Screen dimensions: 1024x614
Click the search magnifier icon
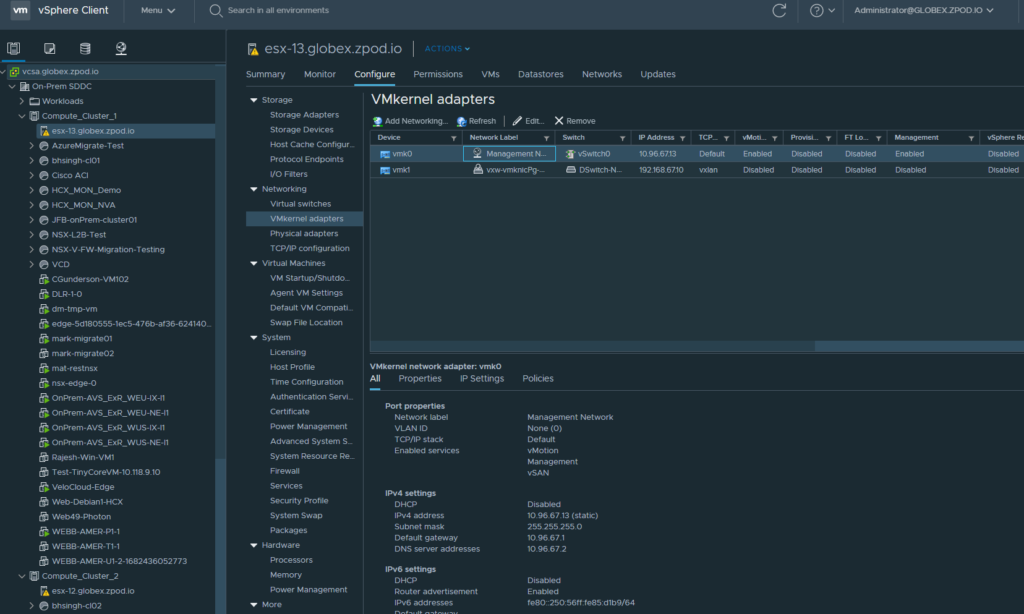tap(216, 10)
